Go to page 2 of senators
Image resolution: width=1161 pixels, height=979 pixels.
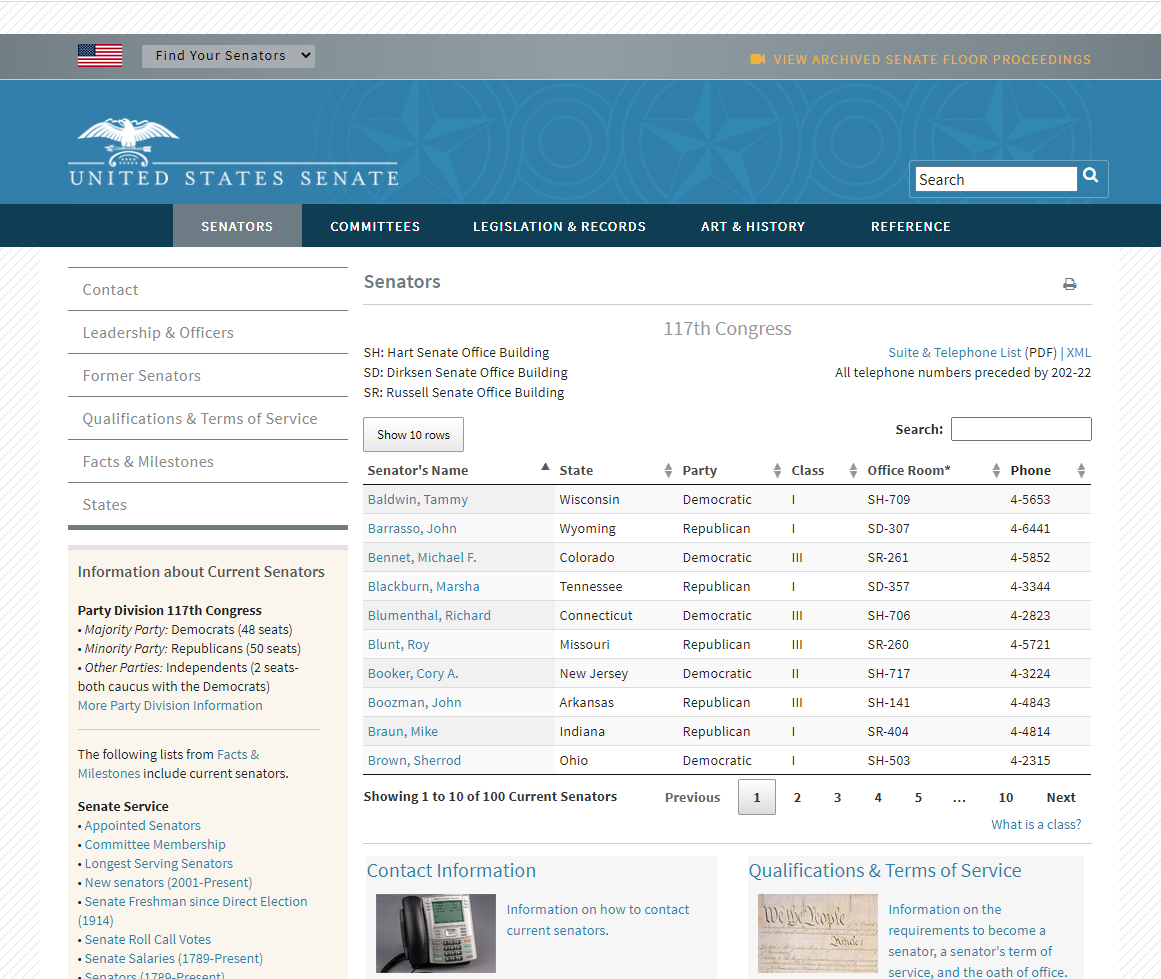pos(797,798)
